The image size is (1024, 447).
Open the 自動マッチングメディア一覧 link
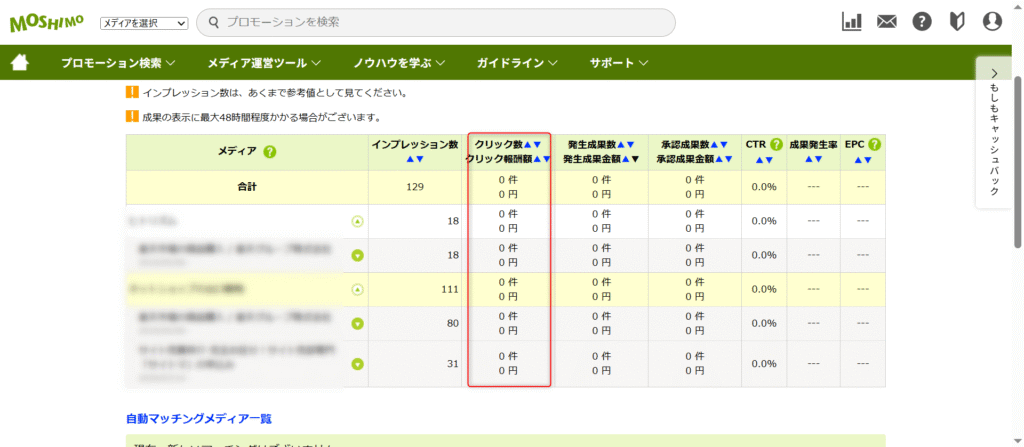[x=199, y=418]
